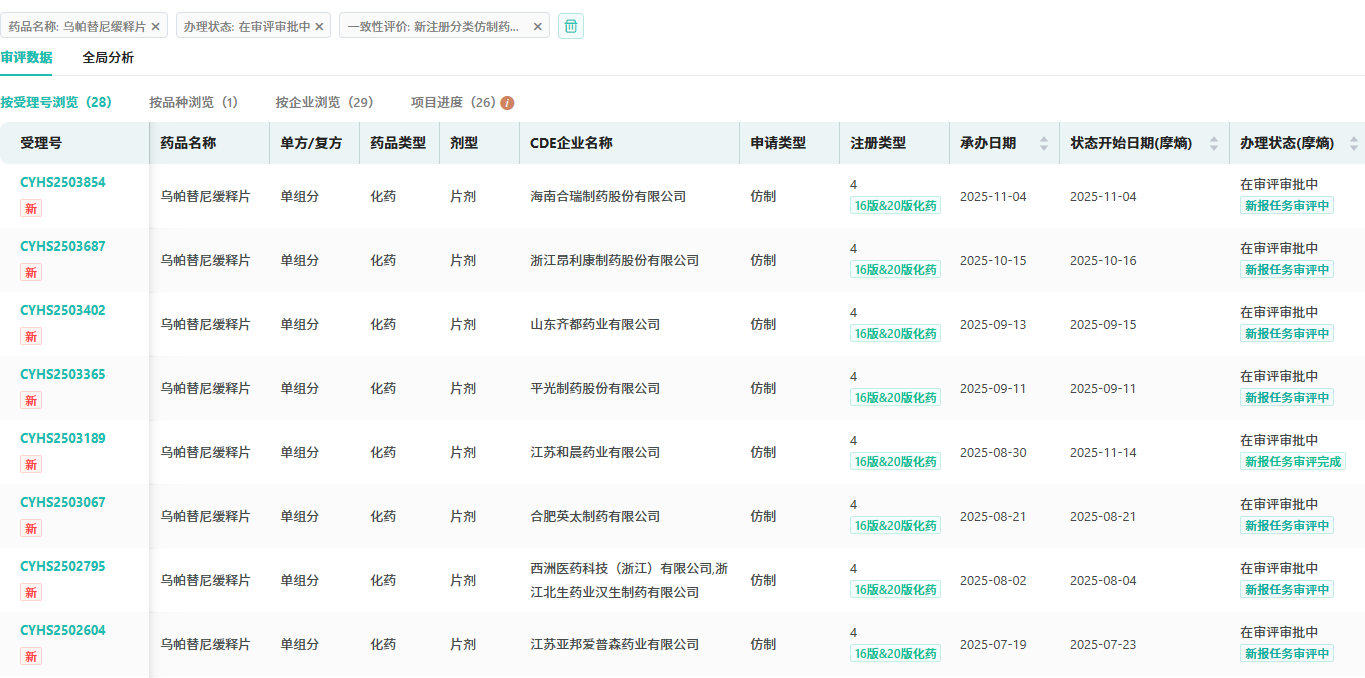Sort by 承办日期 column arrows
This screenshot has width=1365, height=678.
(1044, 143)
